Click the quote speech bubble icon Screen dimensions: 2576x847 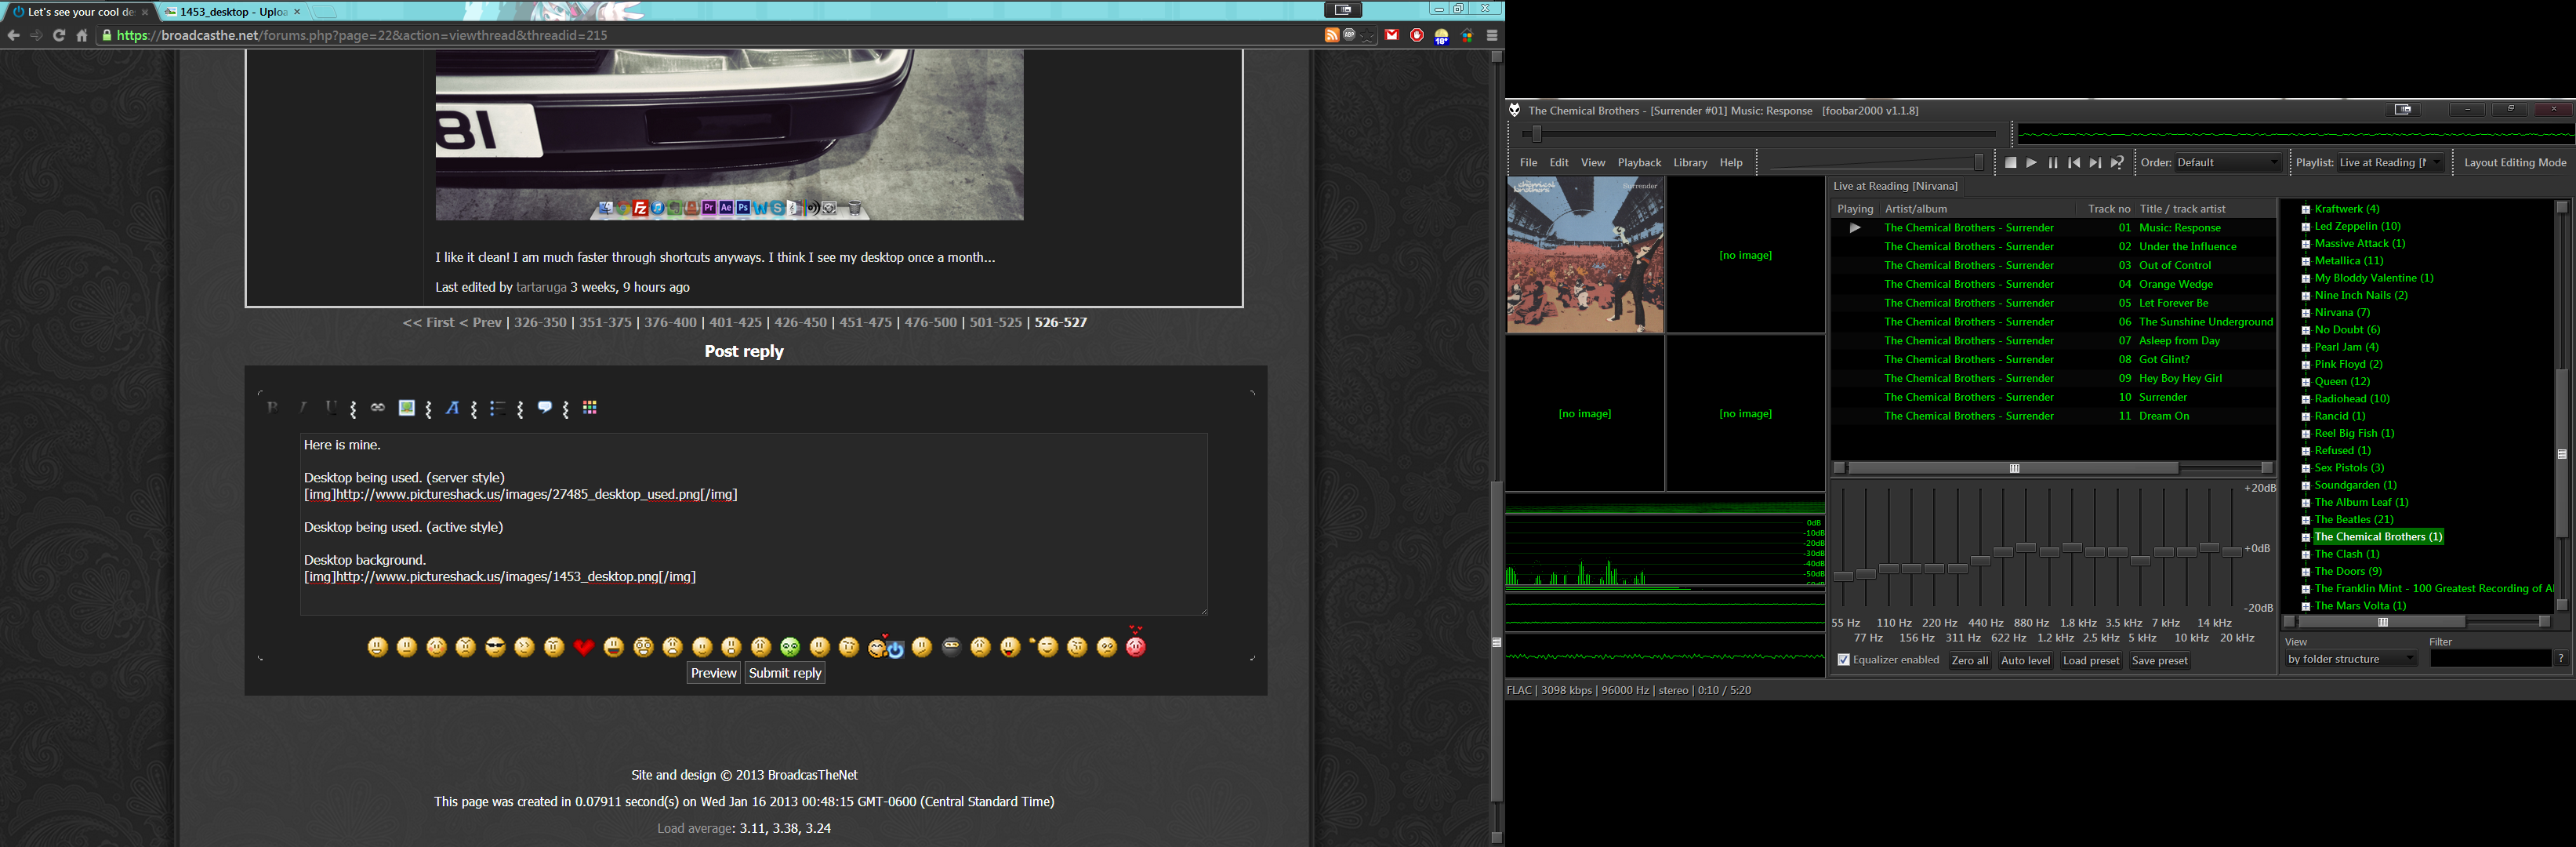pos(544,407)
